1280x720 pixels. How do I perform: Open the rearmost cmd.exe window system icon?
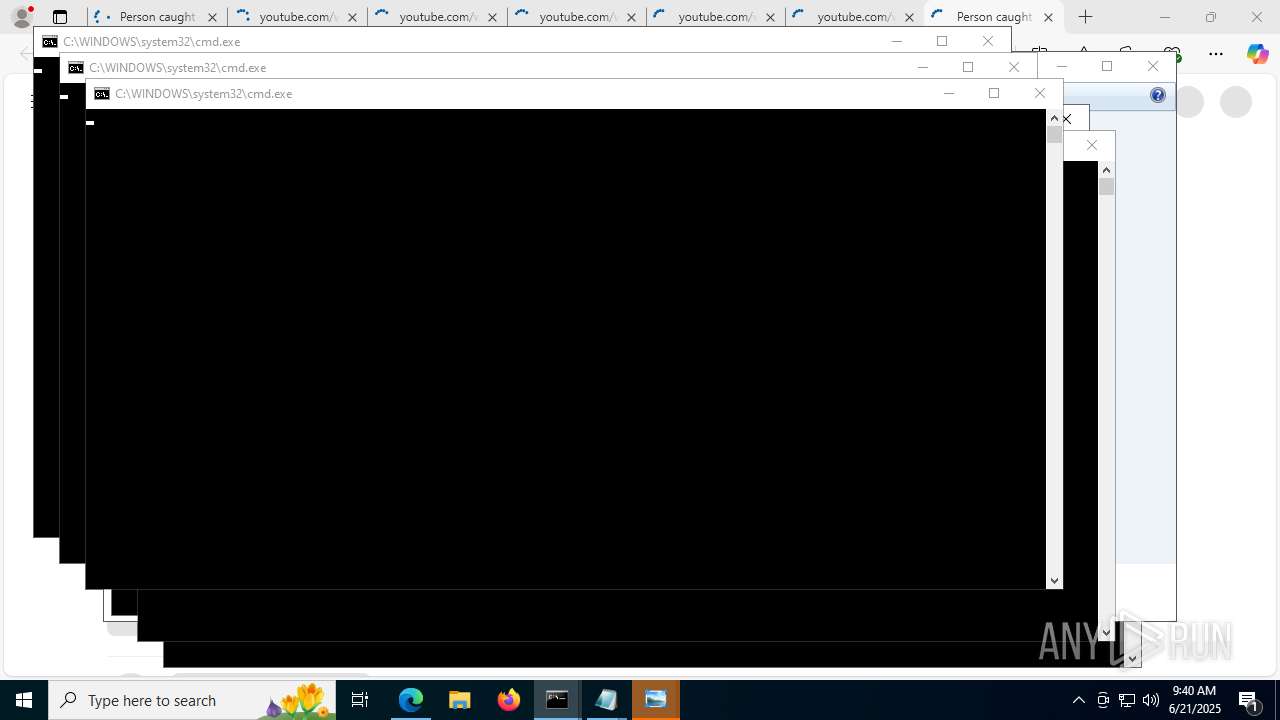point(50,41)
